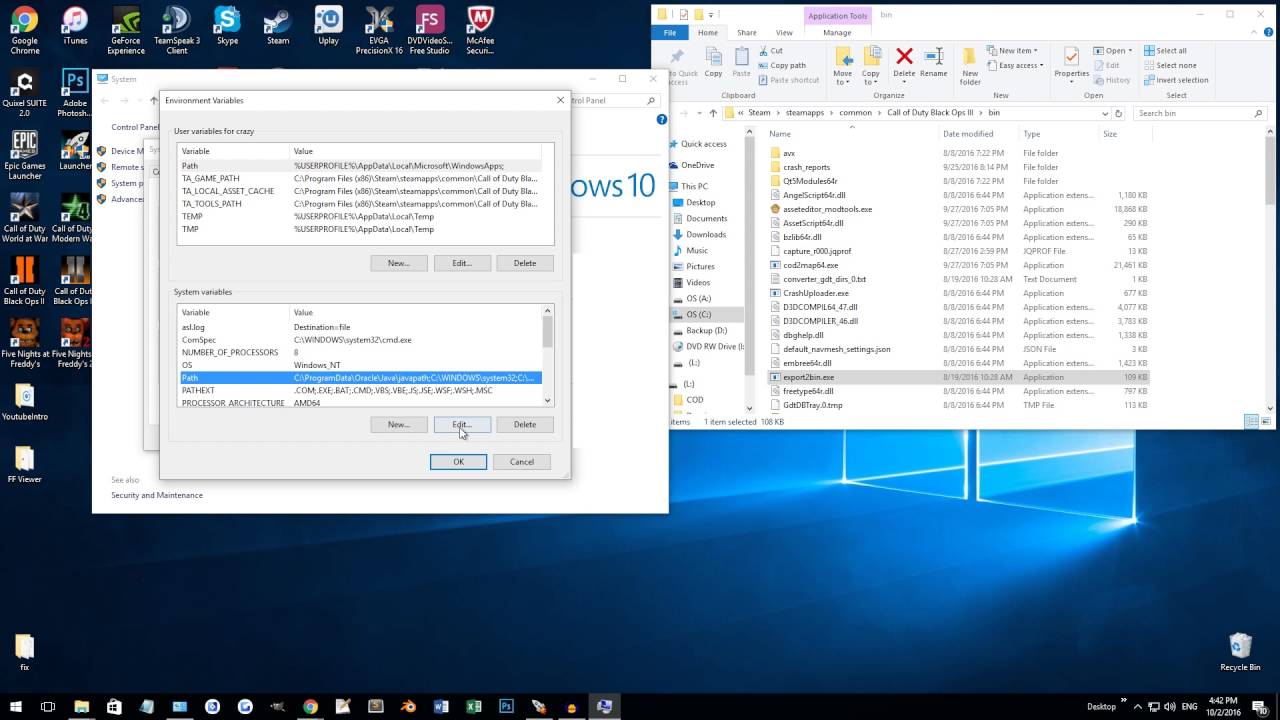The height and width of the screenshot is (720, 1280).
Task: Select the TA_GAME_PATH user variable row
Action: (x=360, y=178)
